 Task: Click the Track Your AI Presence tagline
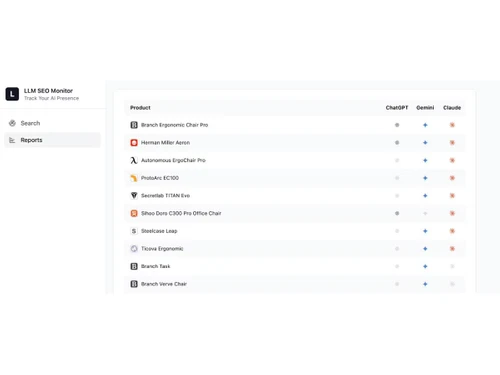coord(52,98)
